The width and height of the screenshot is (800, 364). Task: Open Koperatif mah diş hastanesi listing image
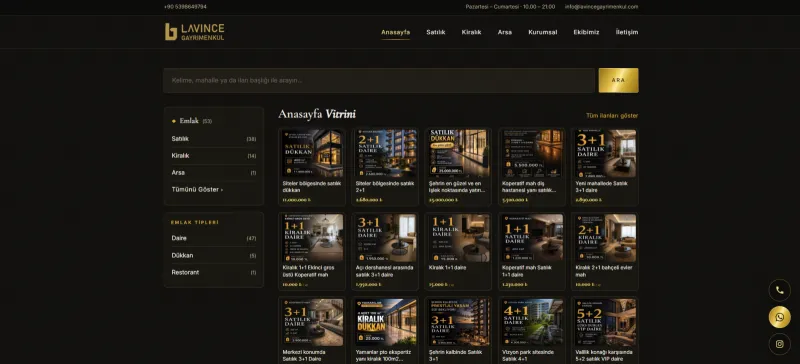click(x=532, y=153)
